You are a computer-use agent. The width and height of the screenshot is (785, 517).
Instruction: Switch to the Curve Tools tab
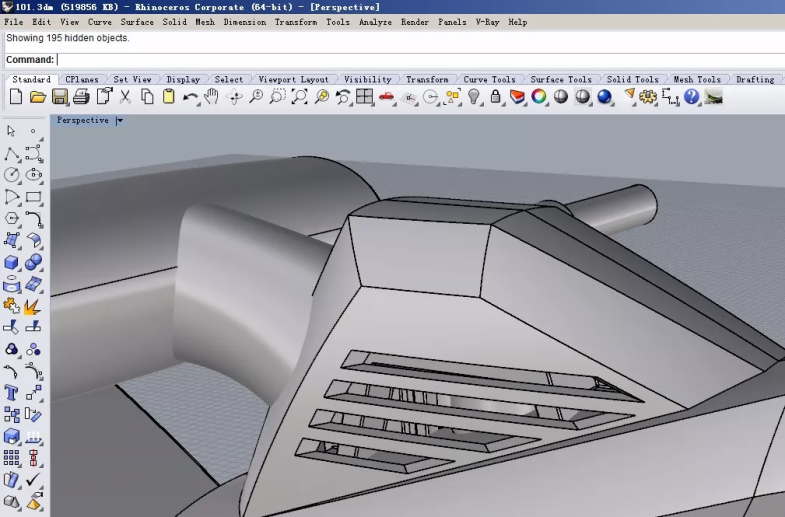[x=489, y=79]
